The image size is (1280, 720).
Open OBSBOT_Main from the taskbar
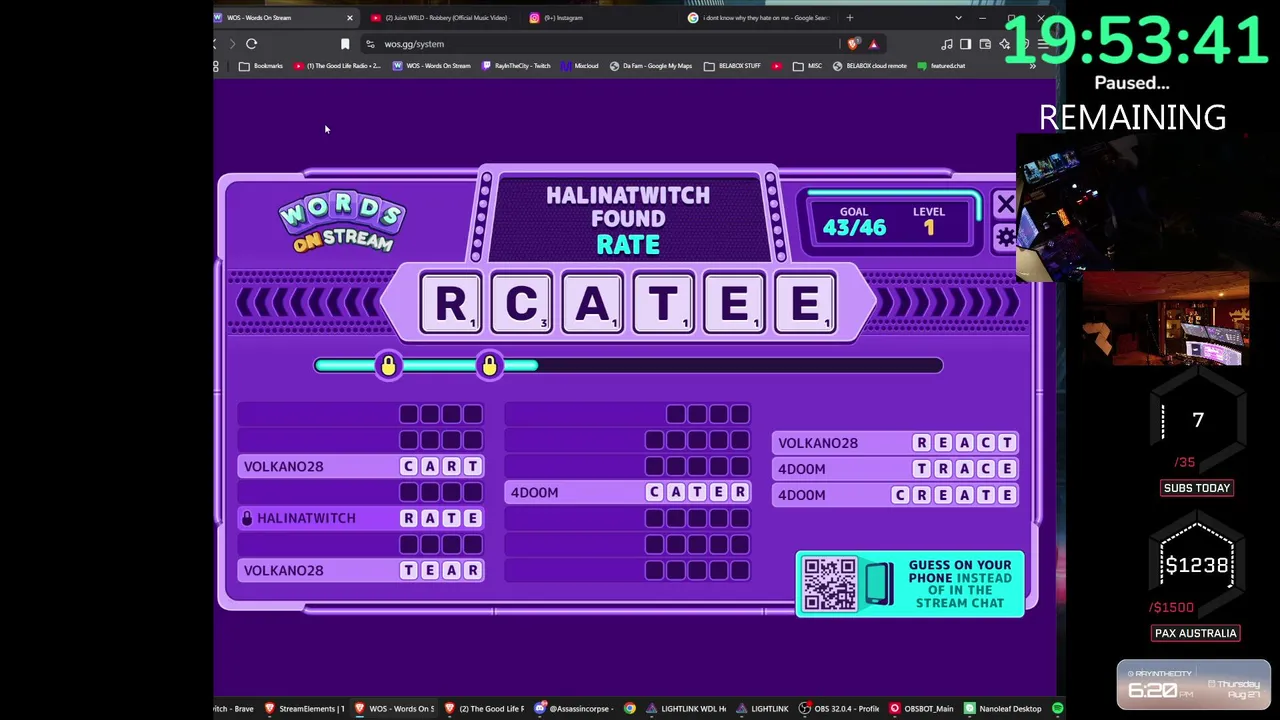pyautogui.click(x=922, y=709)
